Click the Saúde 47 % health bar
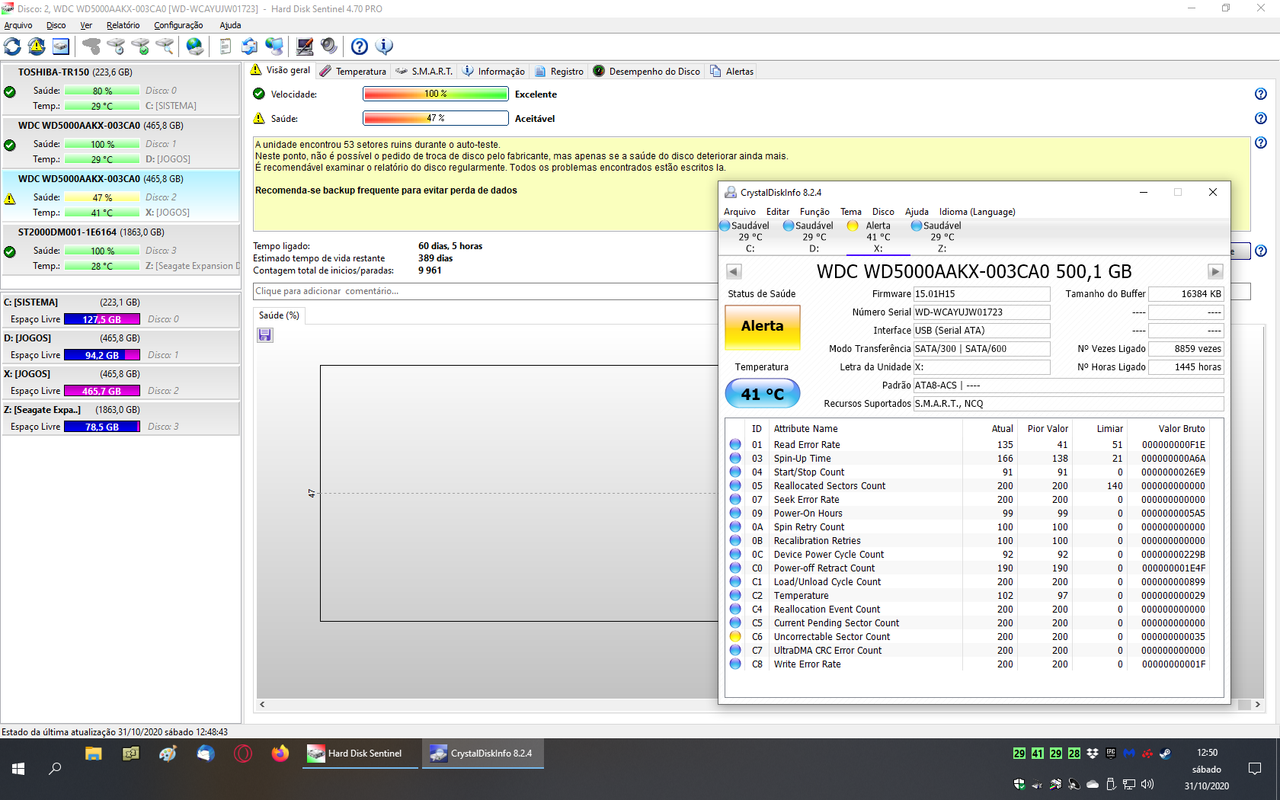Image resolution: width=1280 pixels, height=800 pixels. [x=435, y=118]
